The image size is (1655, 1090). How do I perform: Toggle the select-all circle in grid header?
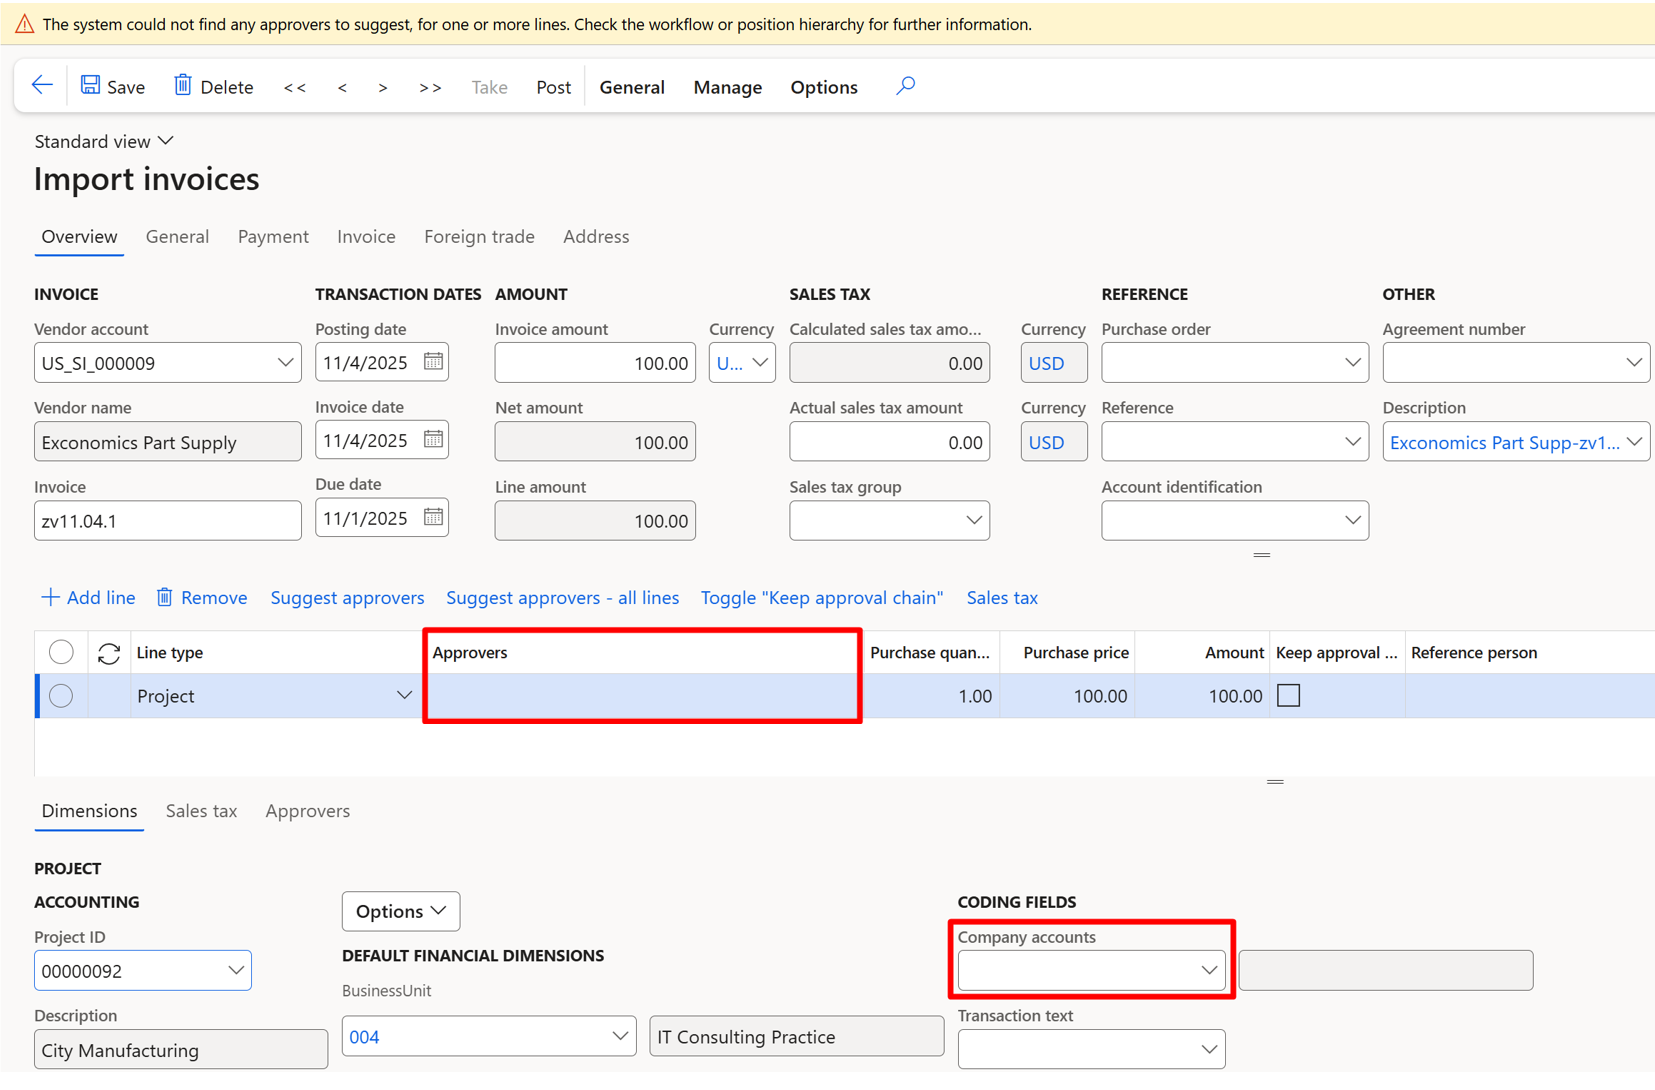(x=61, y=652)
